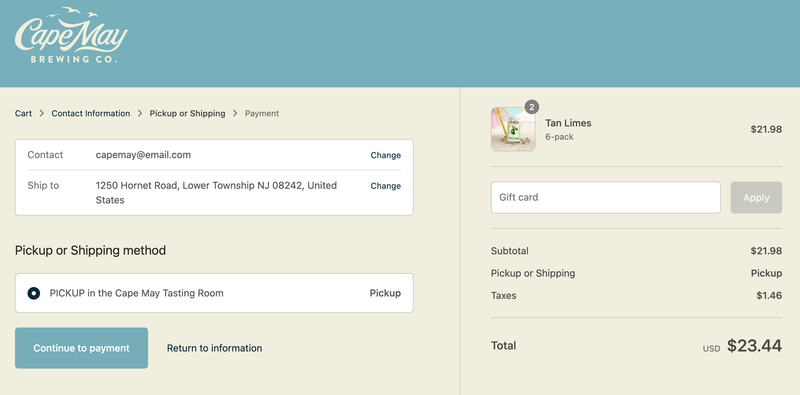Click the Taxes amount $1.46
Viewport: 800px width, 395px height.
pos(769,295)
